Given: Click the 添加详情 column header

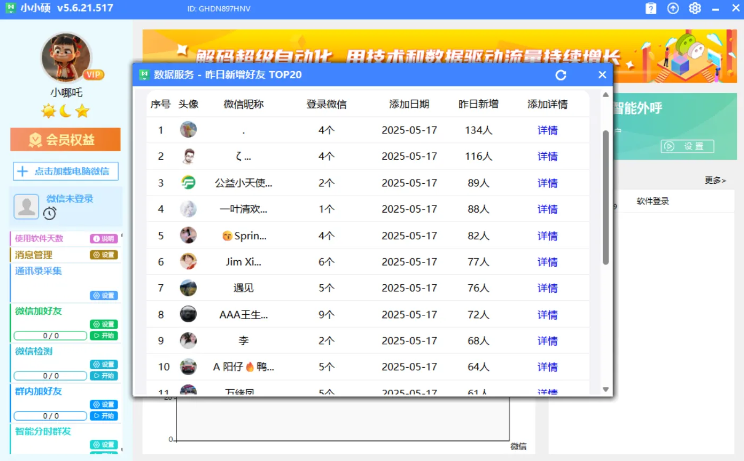Looking at the screenshot, I should pyautogui.click(x=548, y=104).
